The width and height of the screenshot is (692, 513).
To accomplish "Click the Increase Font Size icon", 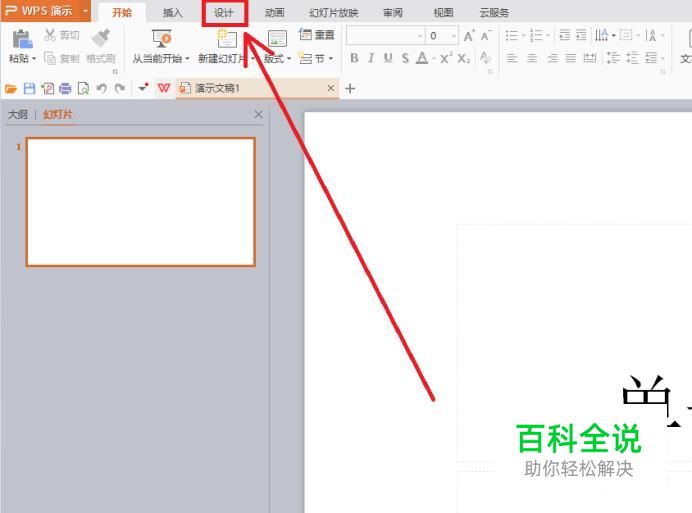I will click(469, 35).
